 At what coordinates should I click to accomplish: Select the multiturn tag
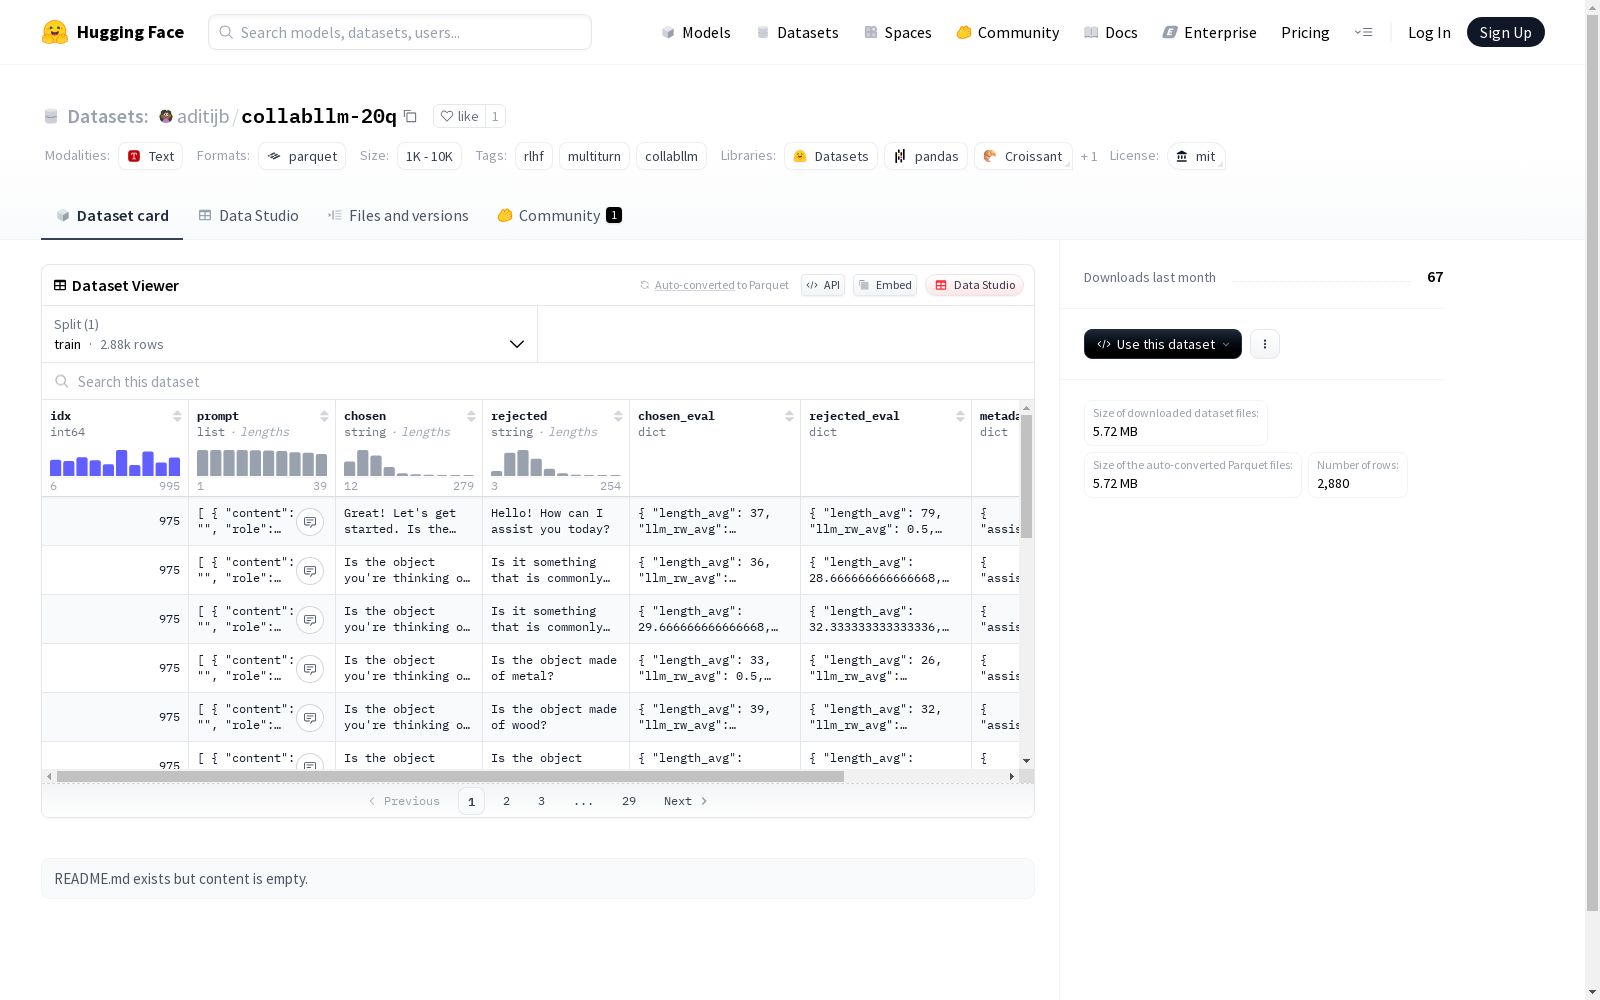[x=594, y=156]
